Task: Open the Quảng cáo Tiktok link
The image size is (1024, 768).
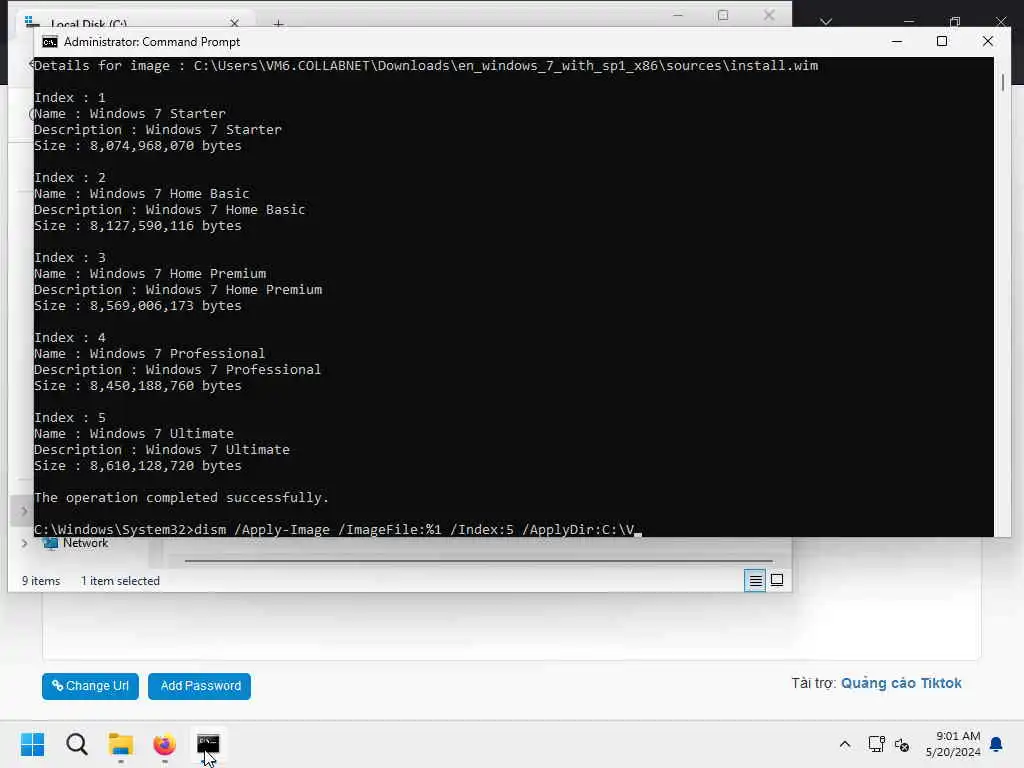Action: 901,683
